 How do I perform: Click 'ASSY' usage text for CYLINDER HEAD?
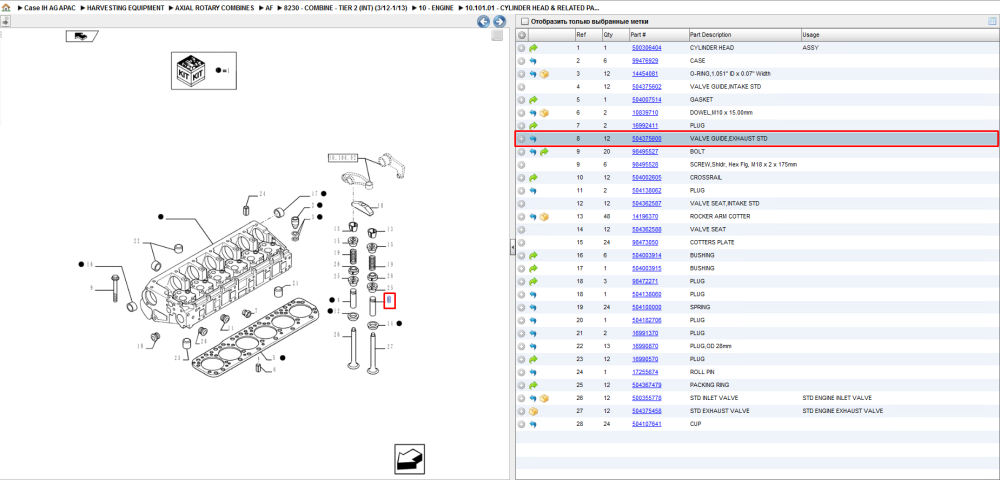pyautogui.click(x=809, y=48)
